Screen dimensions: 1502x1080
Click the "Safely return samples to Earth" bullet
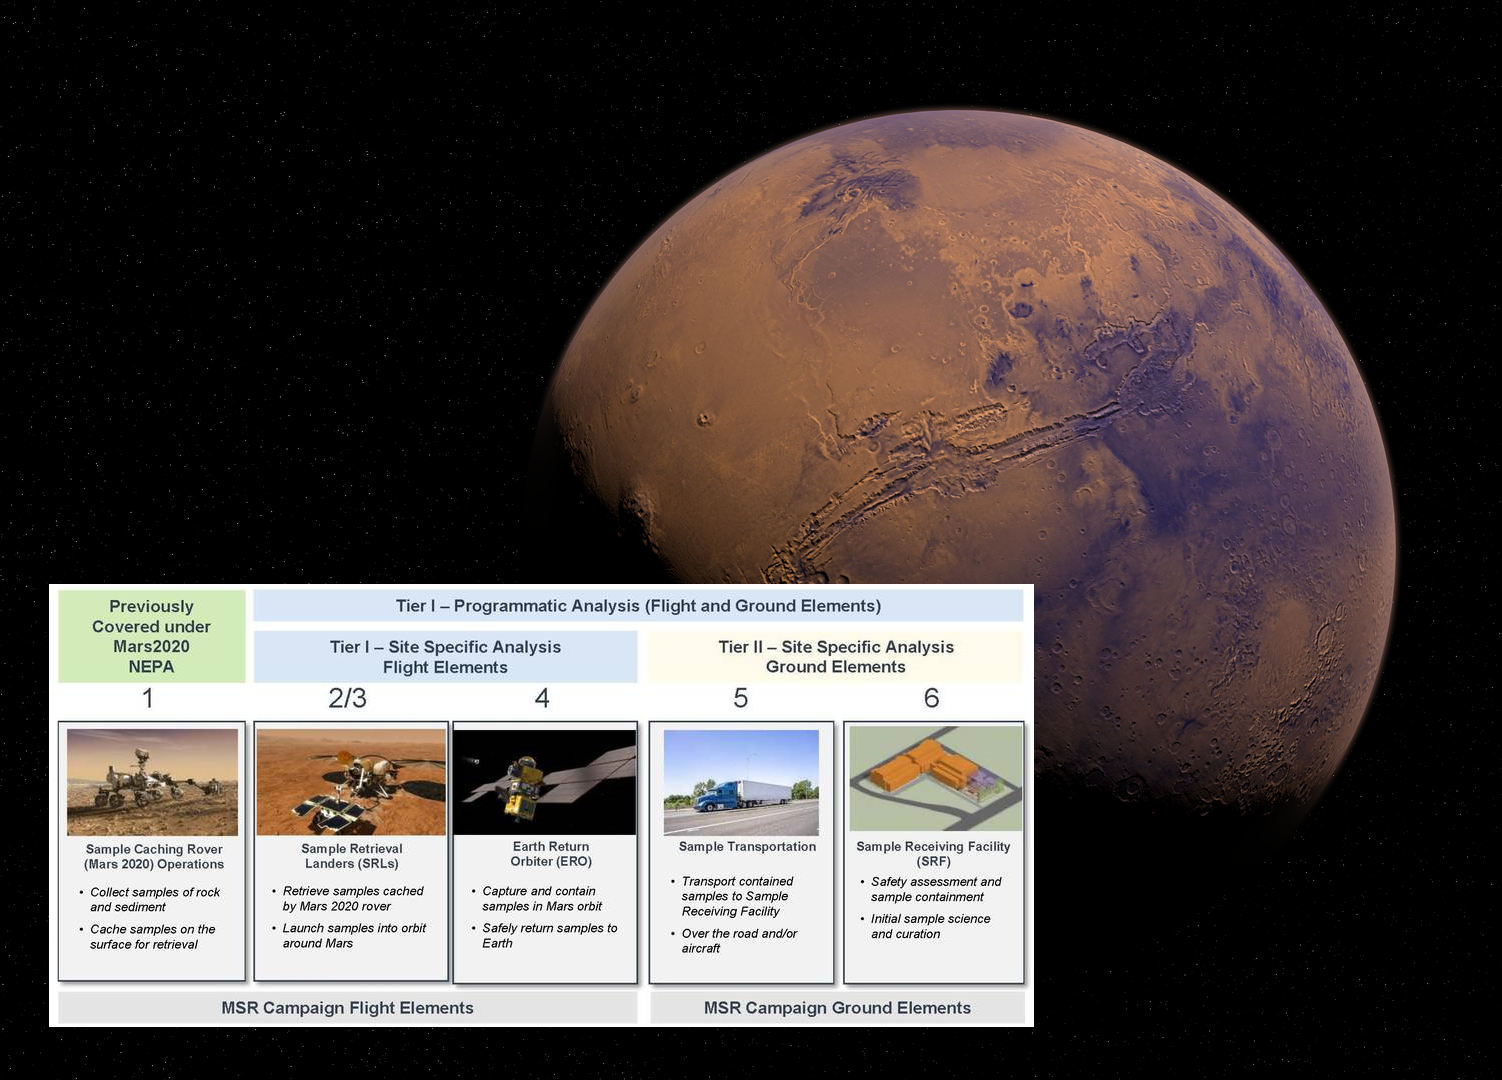pos(549,936)
